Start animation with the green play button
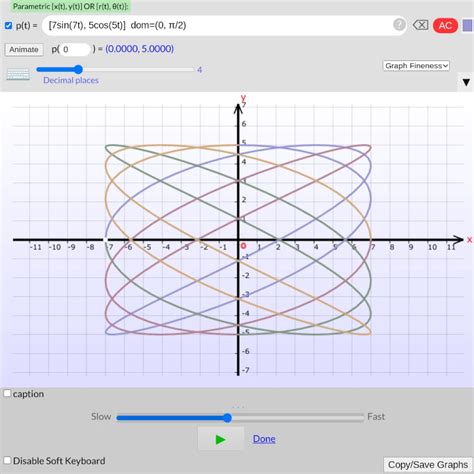 221,439
